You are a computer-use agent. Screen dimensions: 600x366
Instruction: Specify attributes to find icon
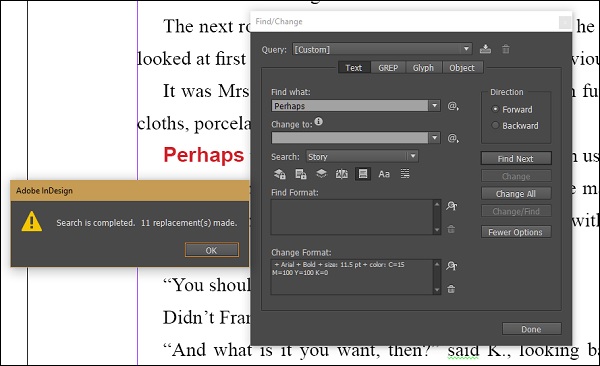coord(452,206)
